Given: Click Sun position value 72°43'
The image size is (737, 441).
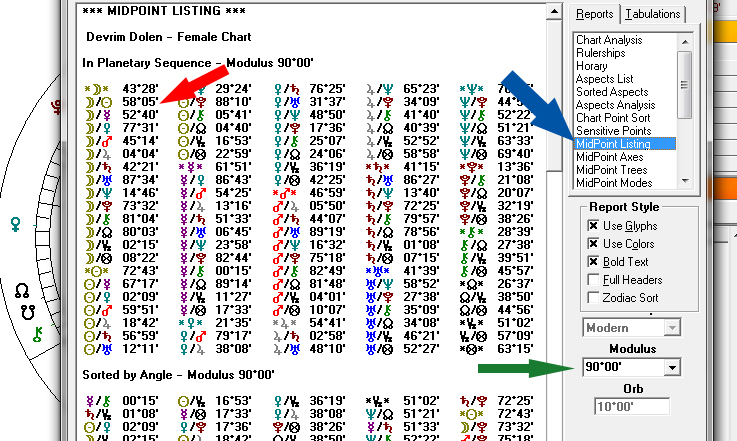Looking at the screenshot, I should [141, 271].
